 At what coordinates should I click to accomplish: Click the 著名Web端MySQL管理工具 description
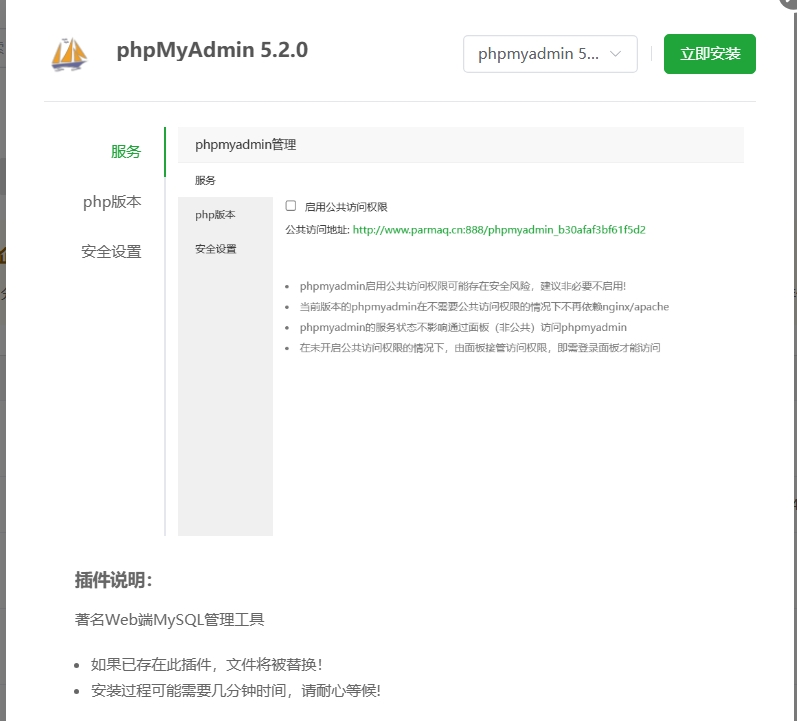coord(169,620)
